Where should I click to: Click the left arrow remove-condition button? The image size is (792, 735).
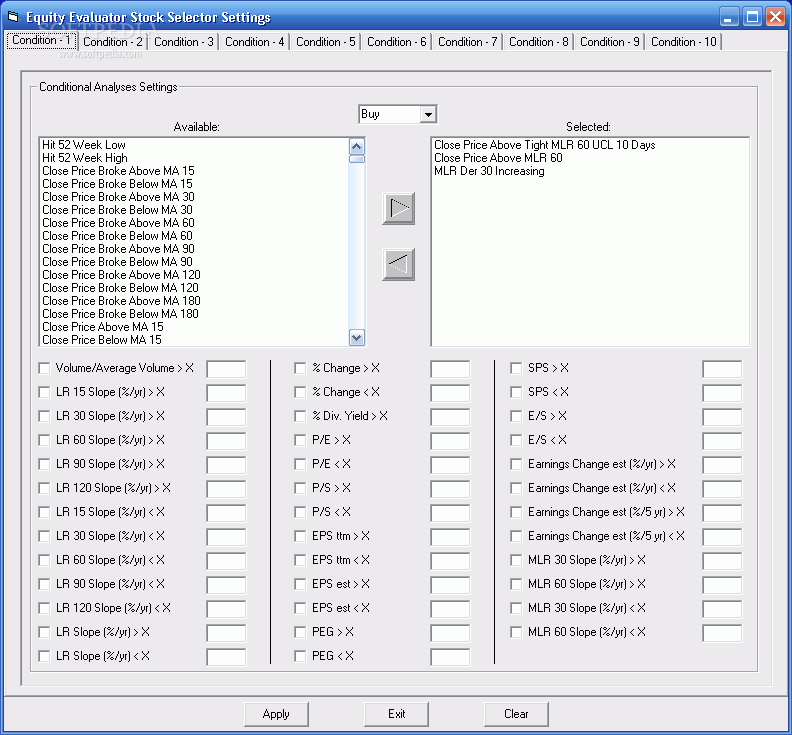pos(398,264)
